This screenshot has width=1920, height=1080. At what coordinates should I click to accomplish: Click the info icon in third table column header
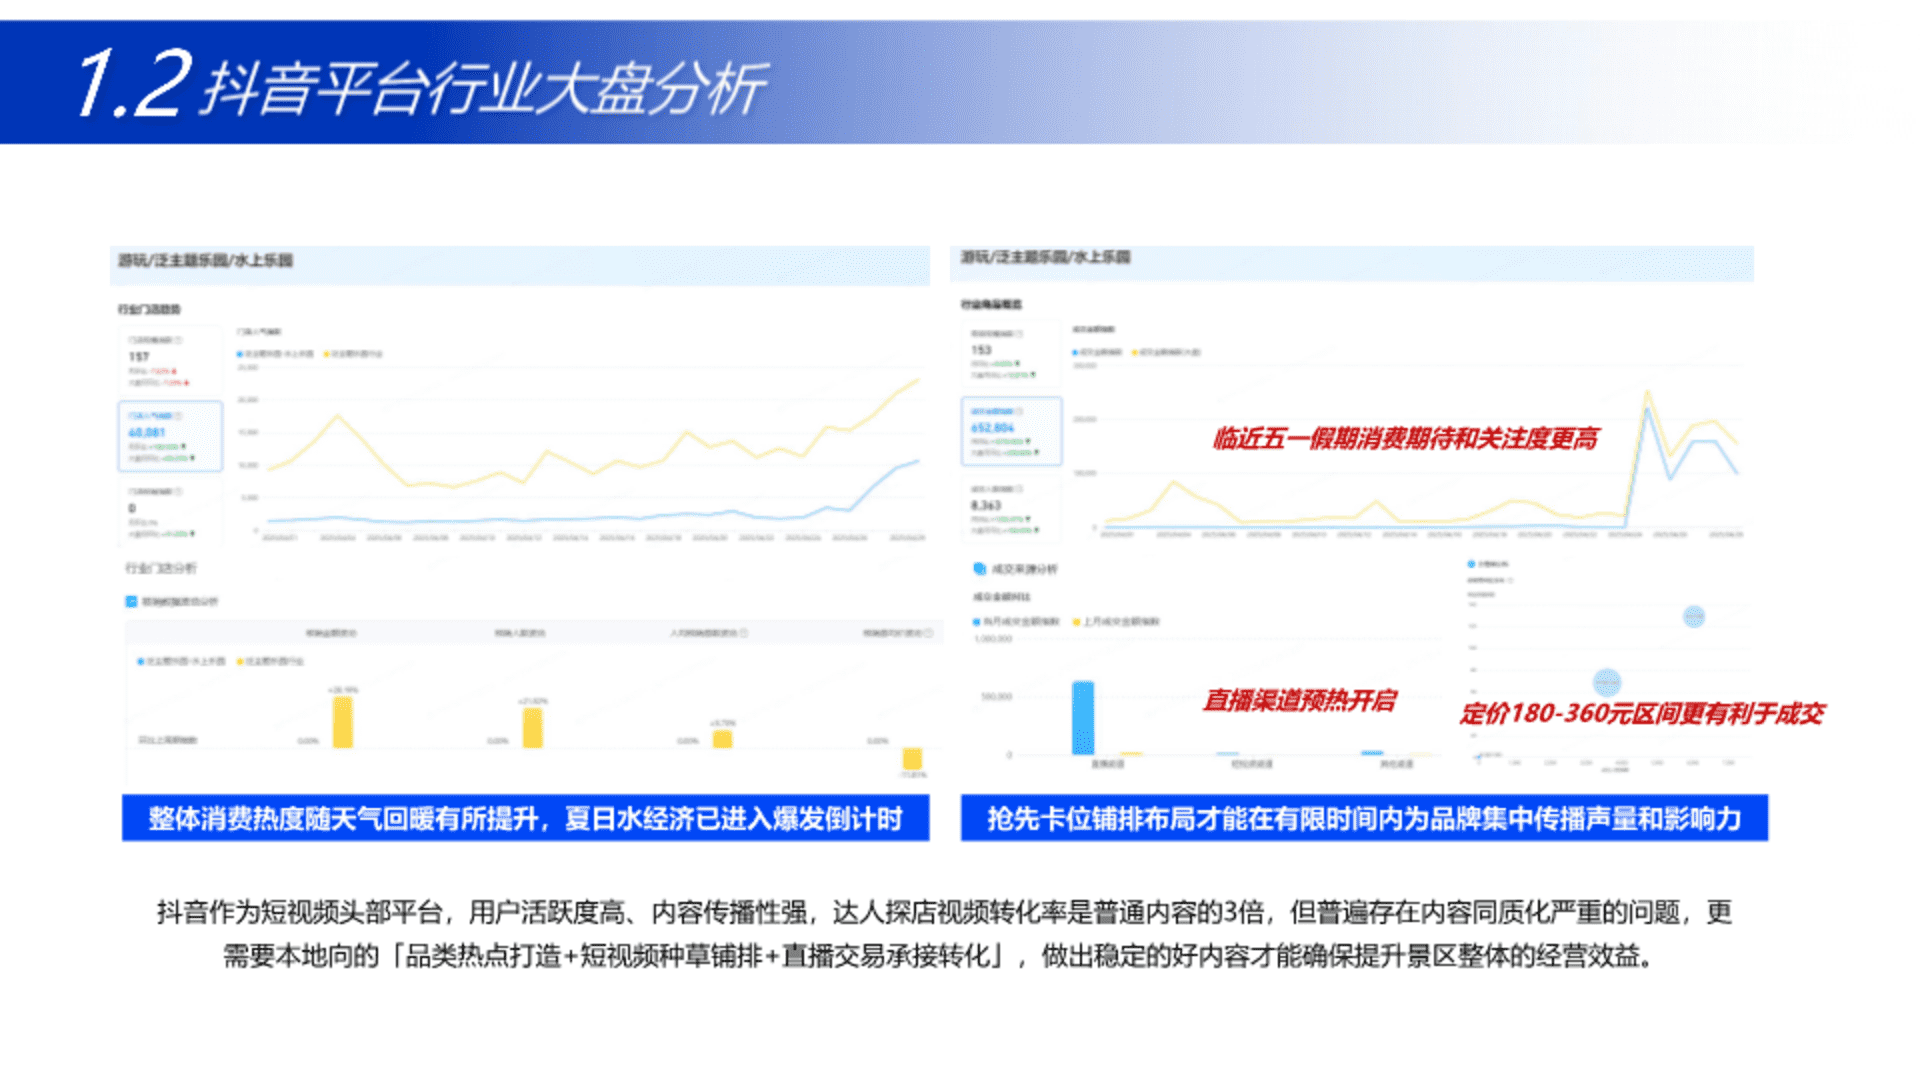pyautogui.click(x=744, y=633)
